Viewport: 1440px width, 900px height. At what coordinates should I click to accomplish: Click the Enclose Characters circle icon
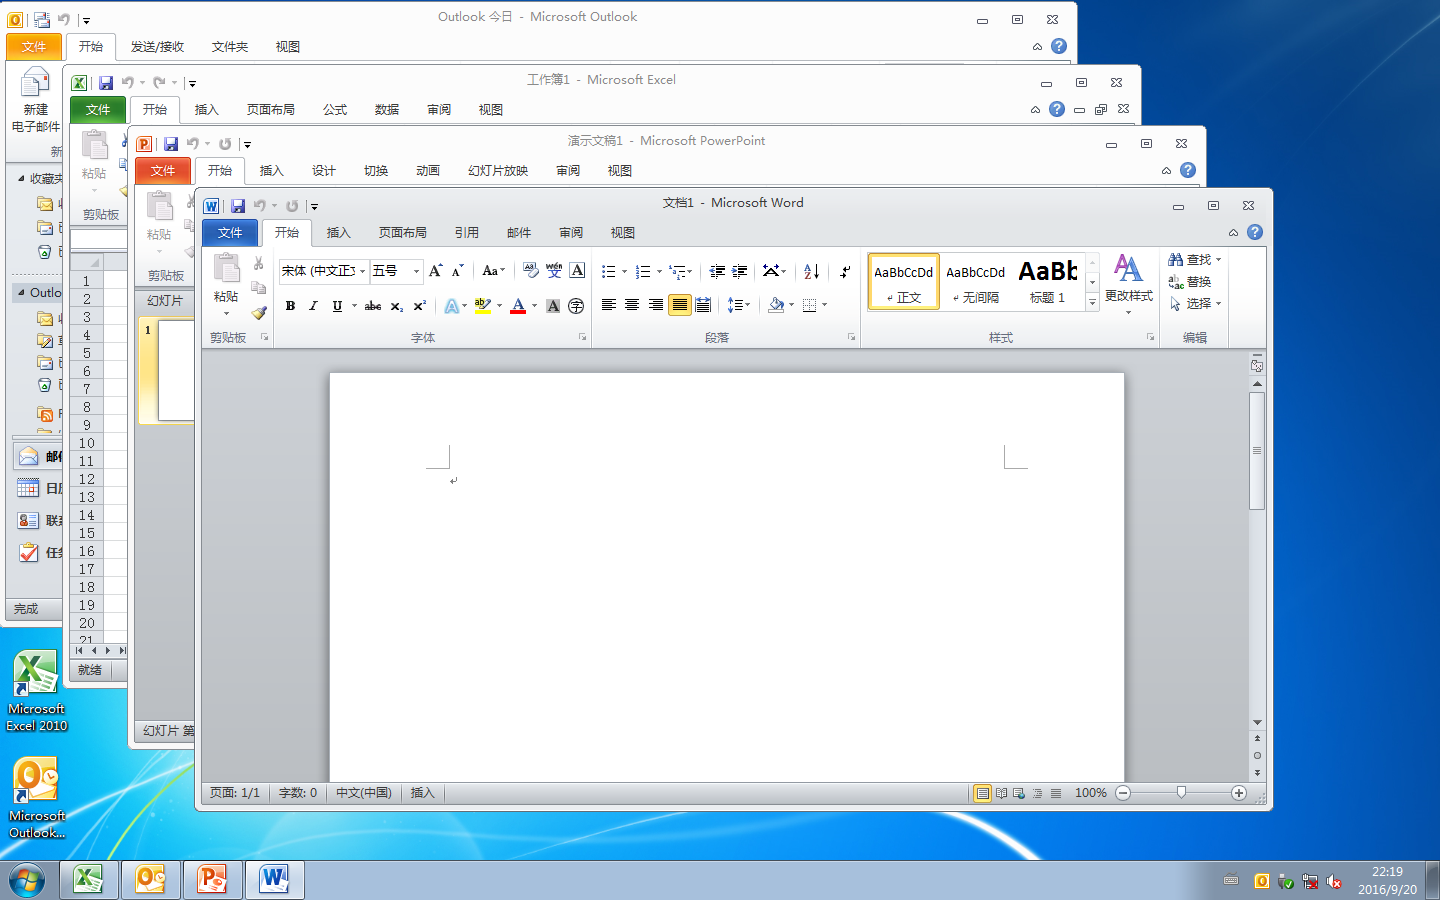pyautogui.click(x=576, y=306)
